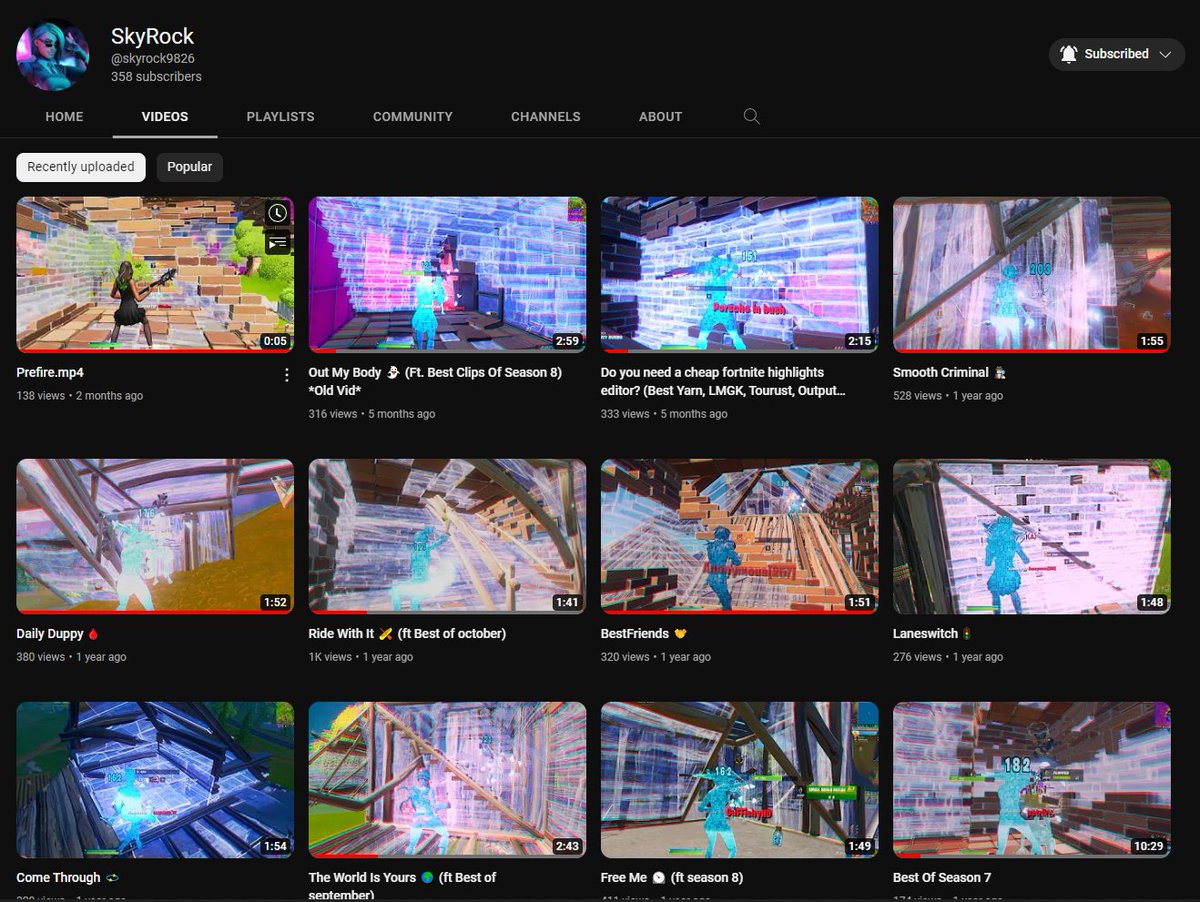Click the BestFriends title link
Viewport: 1200px width, 902px height.
coord(643,634)
